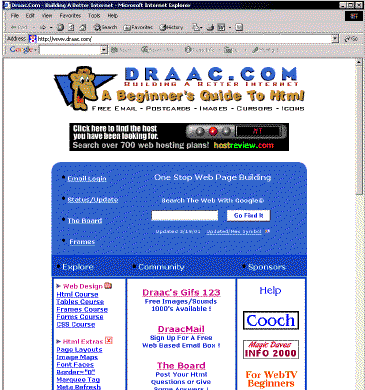Click the Print icon in the toolbar
Screen dimensions: 365x390
point(210,27)
